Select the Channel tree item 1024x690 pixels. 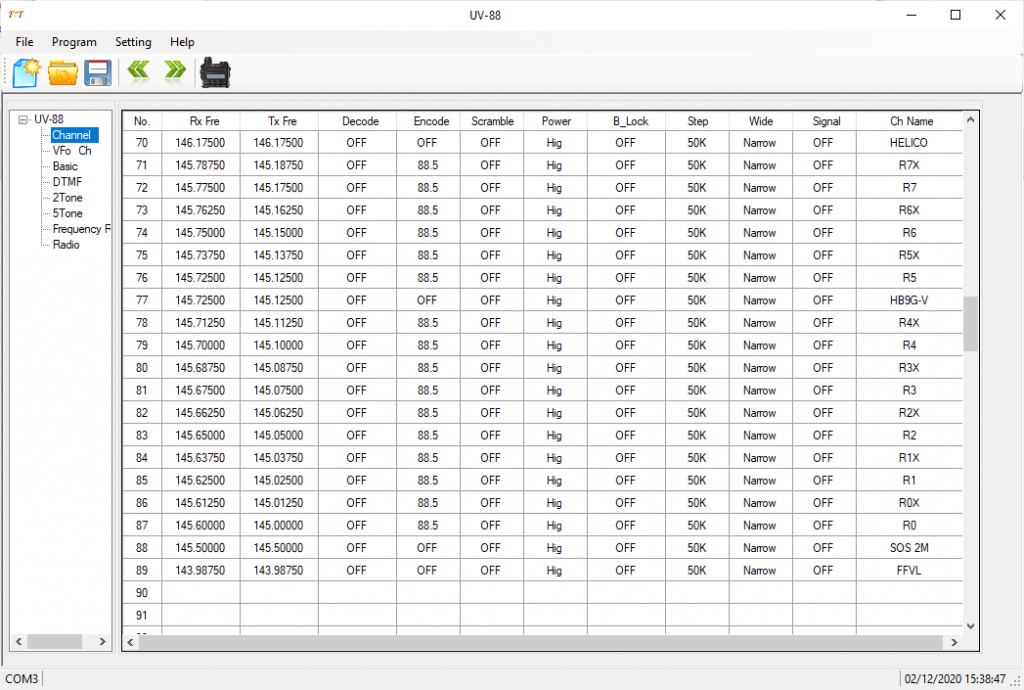point(74,135)
